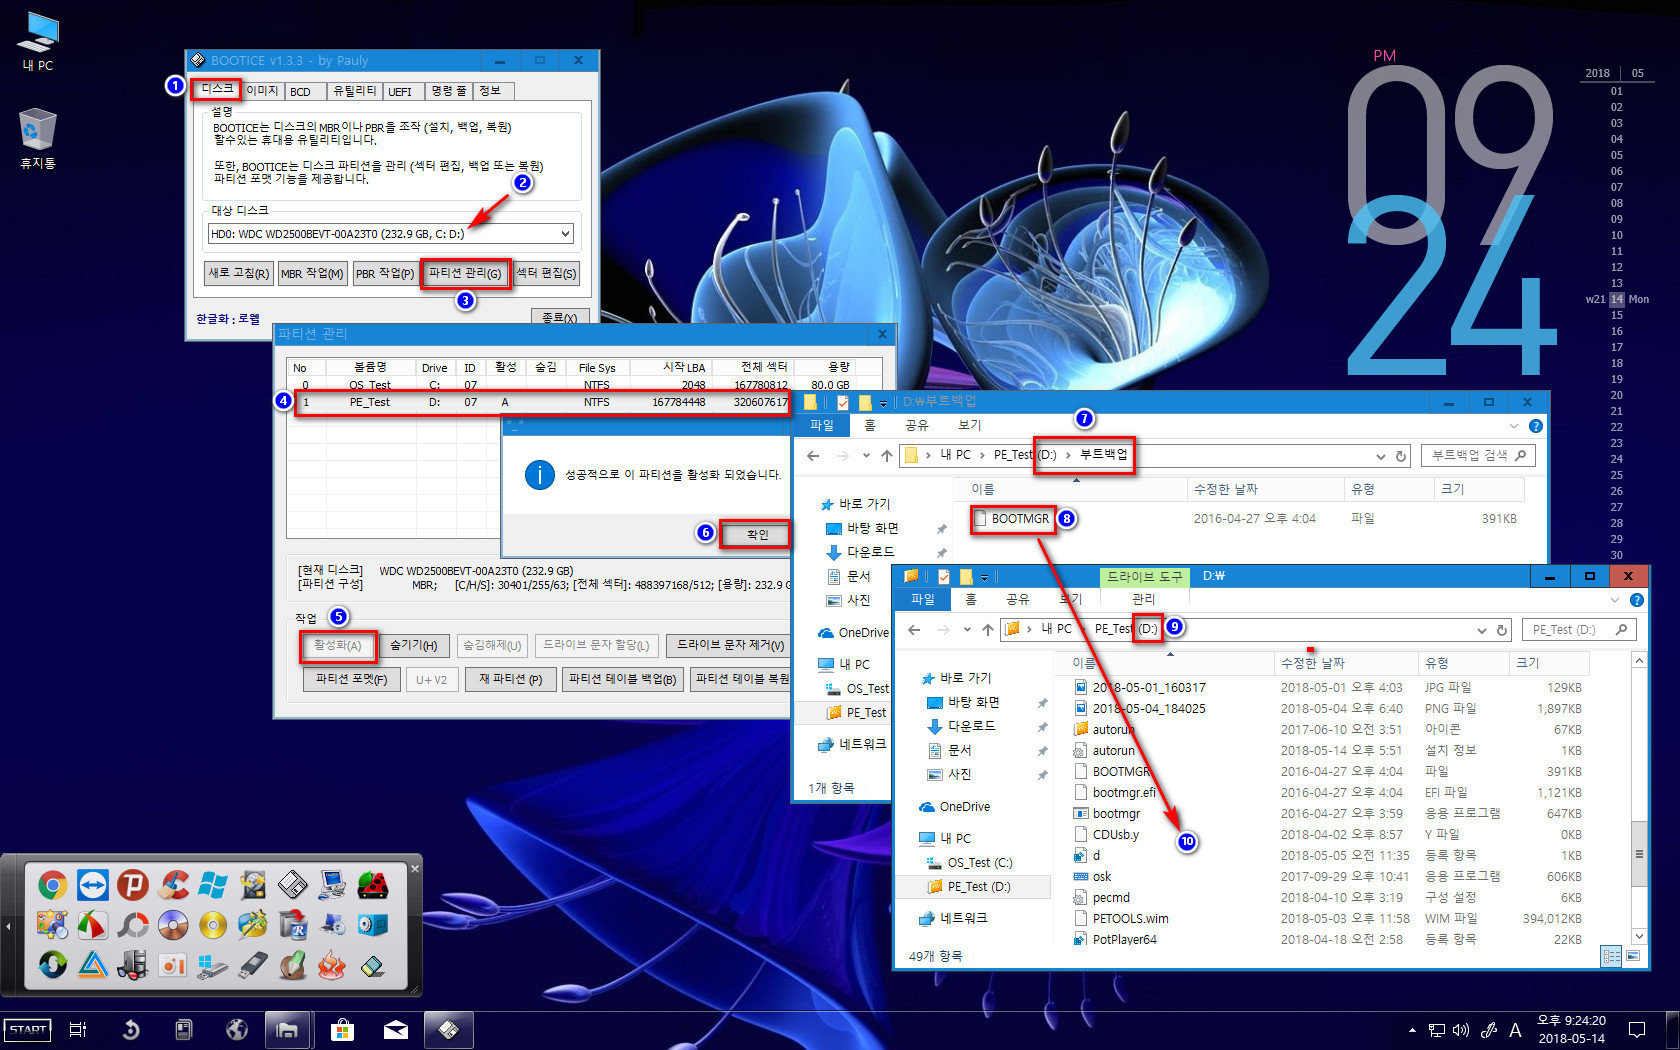The image size is (1680, 1050).
Task: Open the red ladybug icon in the dock
Action: click(x=373, y=885)
